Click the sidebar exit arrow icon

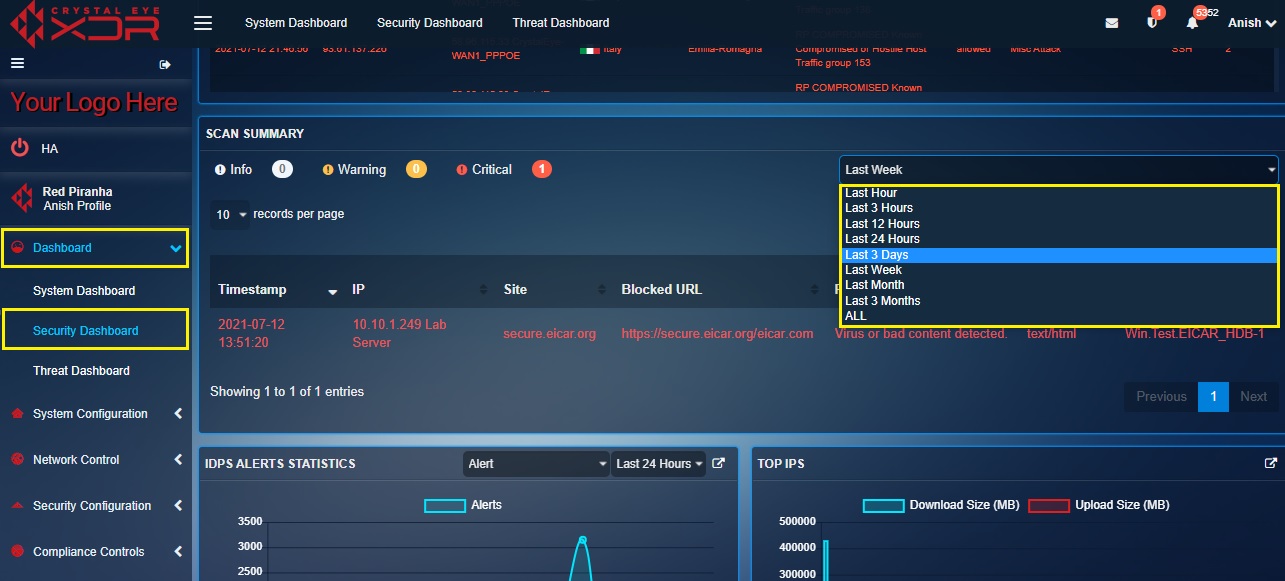click(x=165, y=64)
